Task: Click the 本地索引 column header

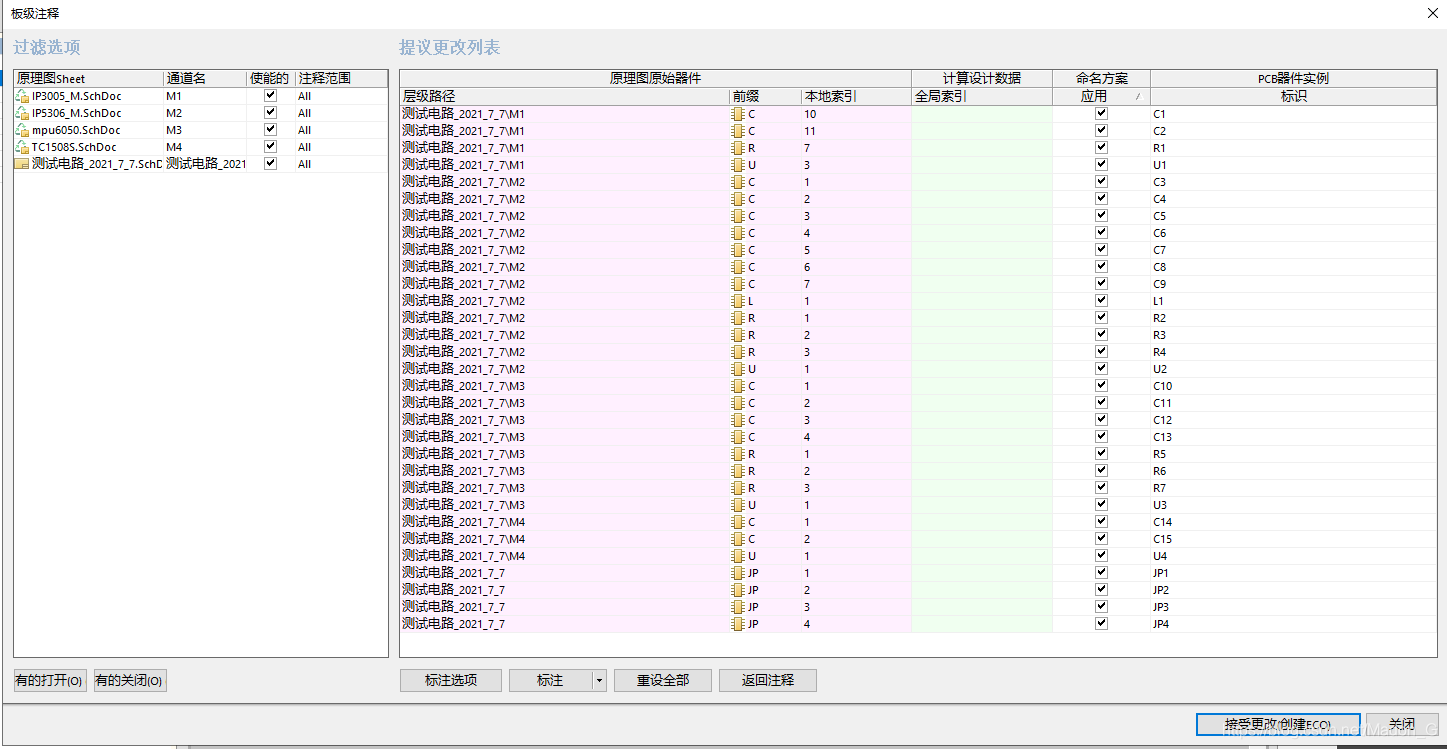Action: [856, 97]
